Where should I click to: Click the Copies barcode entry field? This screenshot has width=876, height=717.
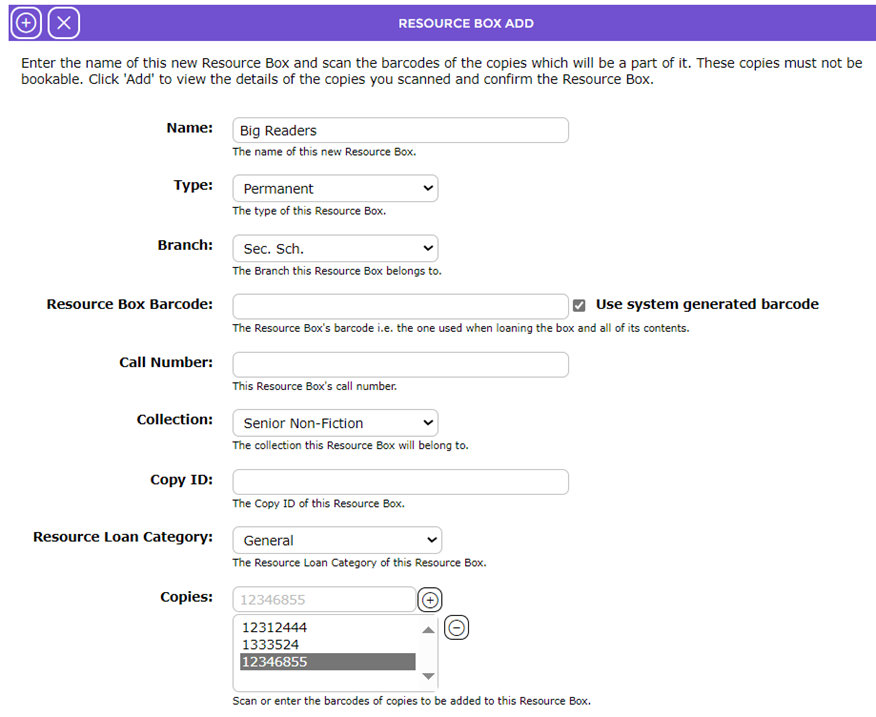325,600
